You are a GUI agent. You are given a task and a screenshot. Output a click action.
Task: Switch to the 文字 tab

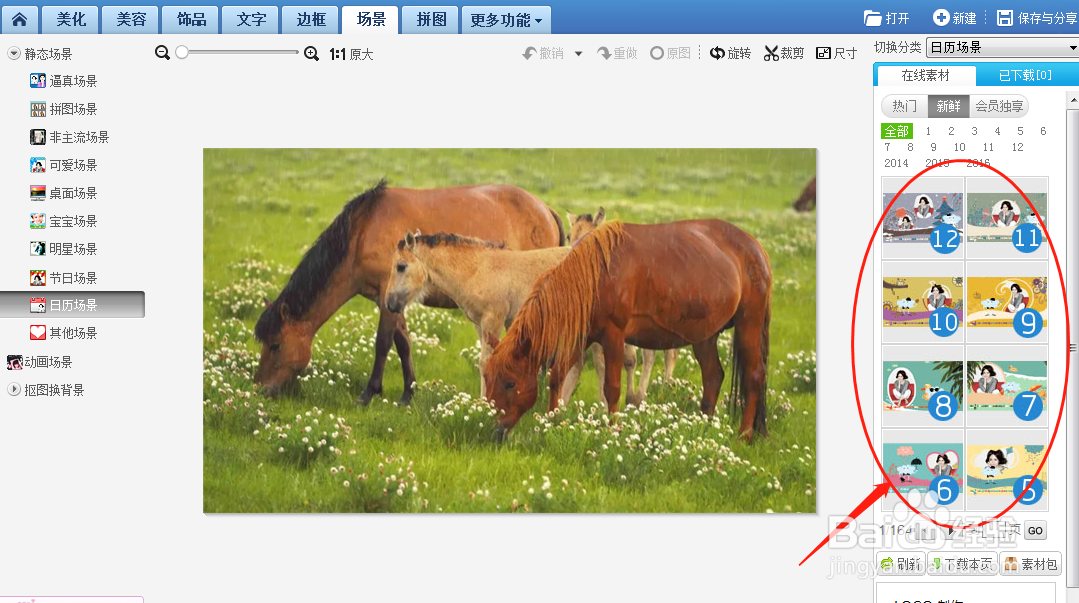coord(251,19)
